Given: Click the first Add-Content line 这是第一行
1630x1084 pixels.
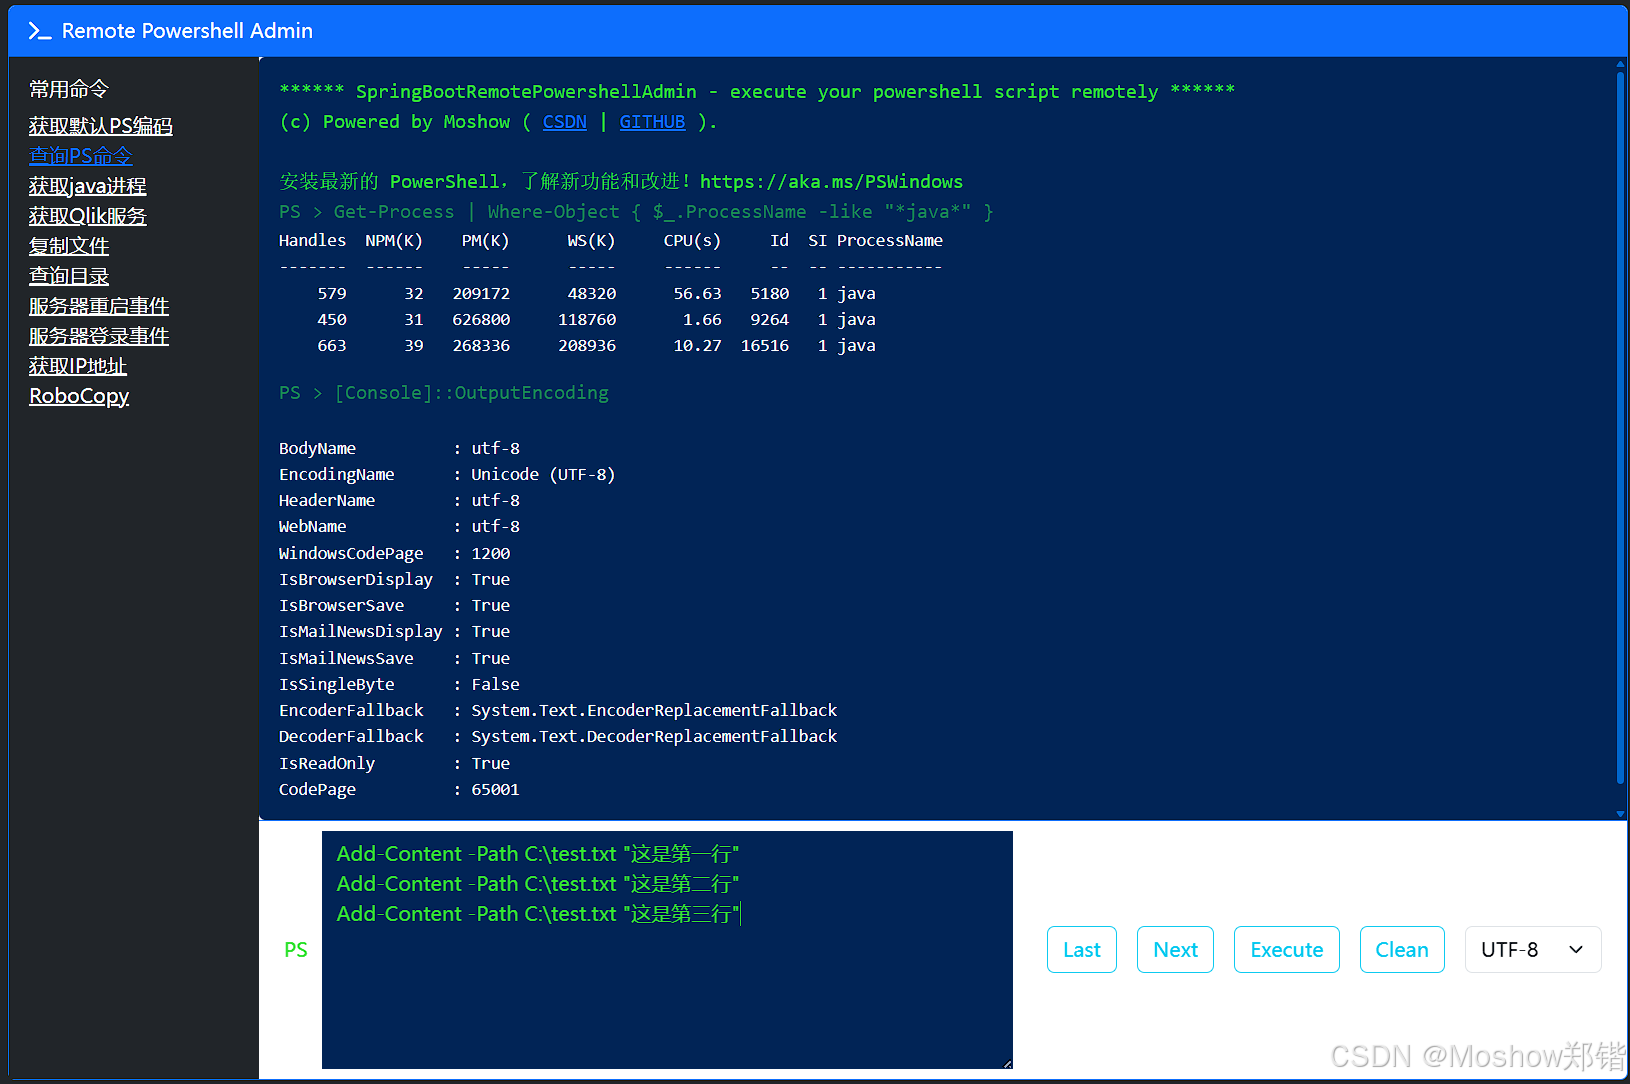Looking at the screenshot, I should pos(538,854).
